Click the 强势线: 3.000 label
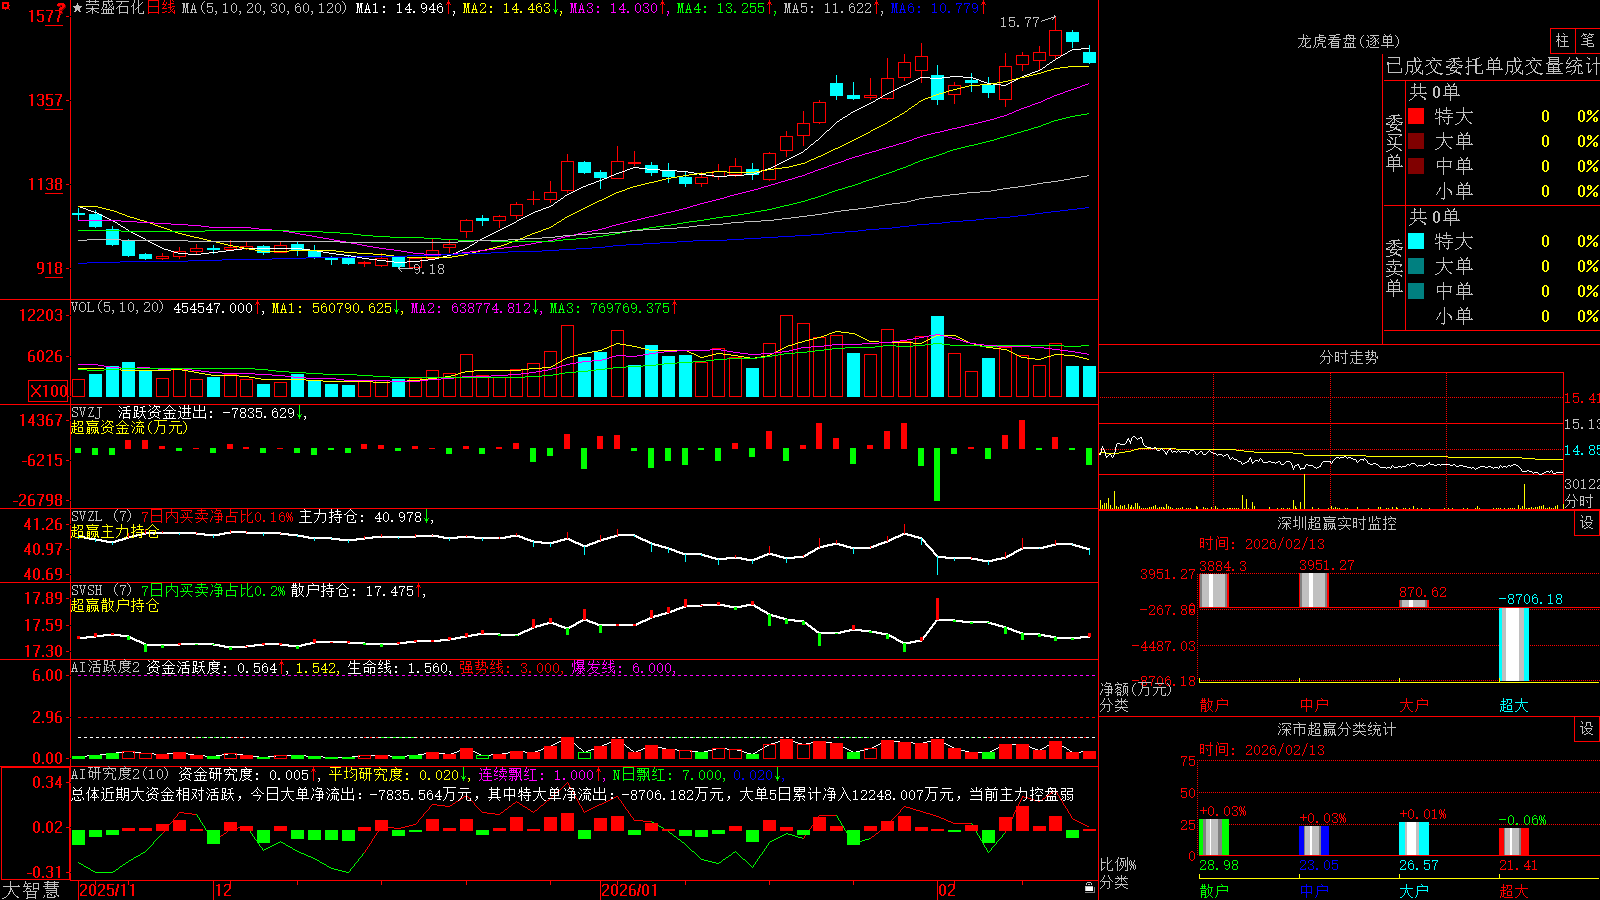Image resolution: width=1600 pixels, height=900 pixels. [510, 667]
